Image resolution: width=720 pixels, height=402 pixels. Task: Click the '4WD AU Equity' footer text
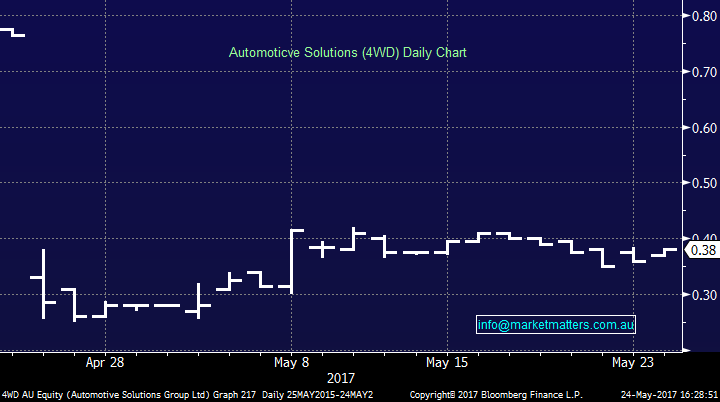tap(33, 395)
